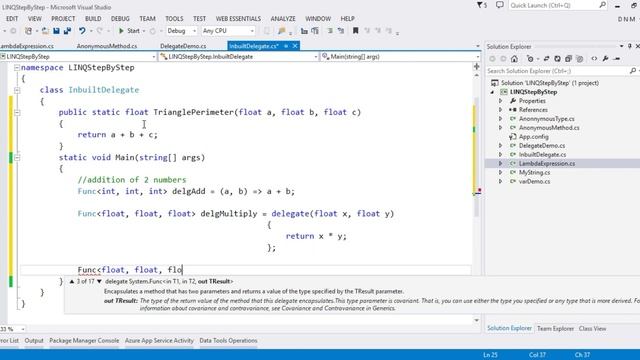
Task: Expand the Properties node in Solution Explorer
Action: [500, 100]
